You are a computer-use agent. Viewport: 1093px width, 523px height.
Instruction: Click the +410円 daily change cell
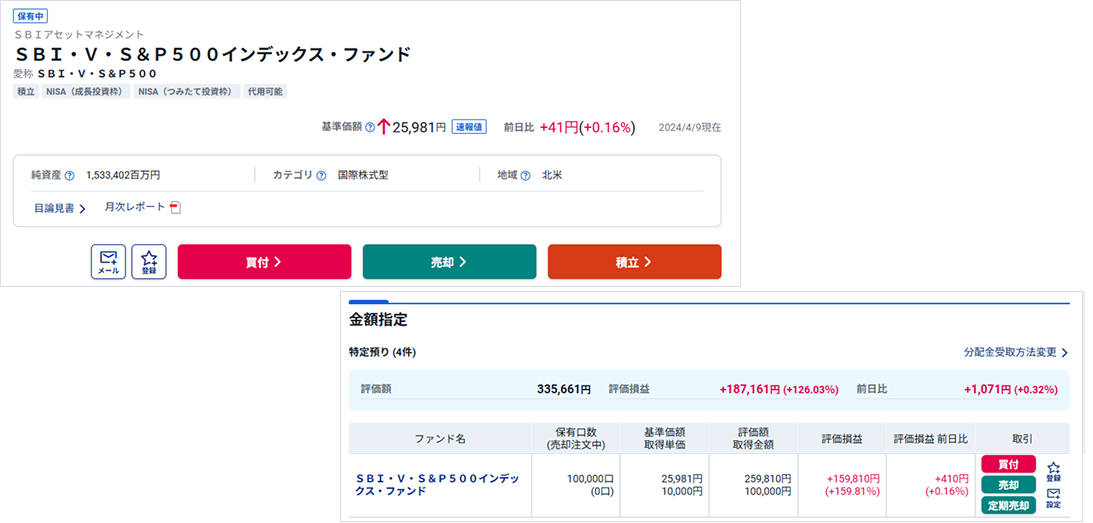pos(952,479)
